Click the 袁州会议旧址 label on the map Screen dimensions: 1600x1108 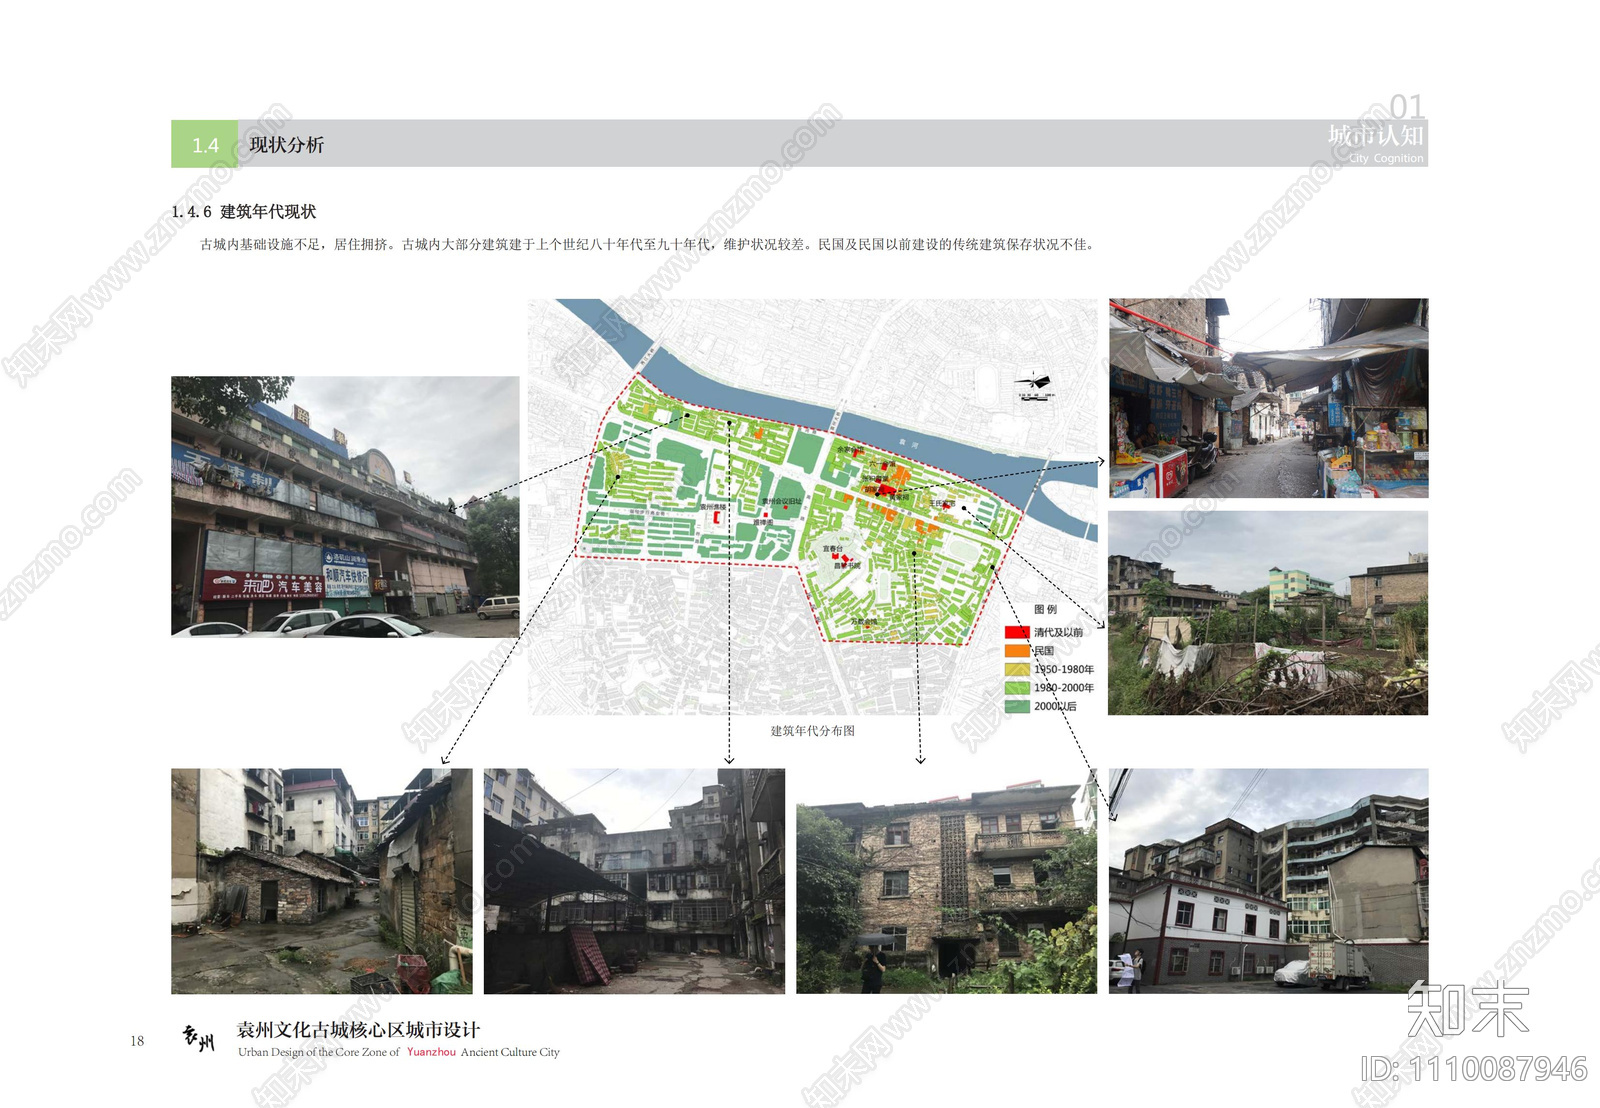pos(782,501)
